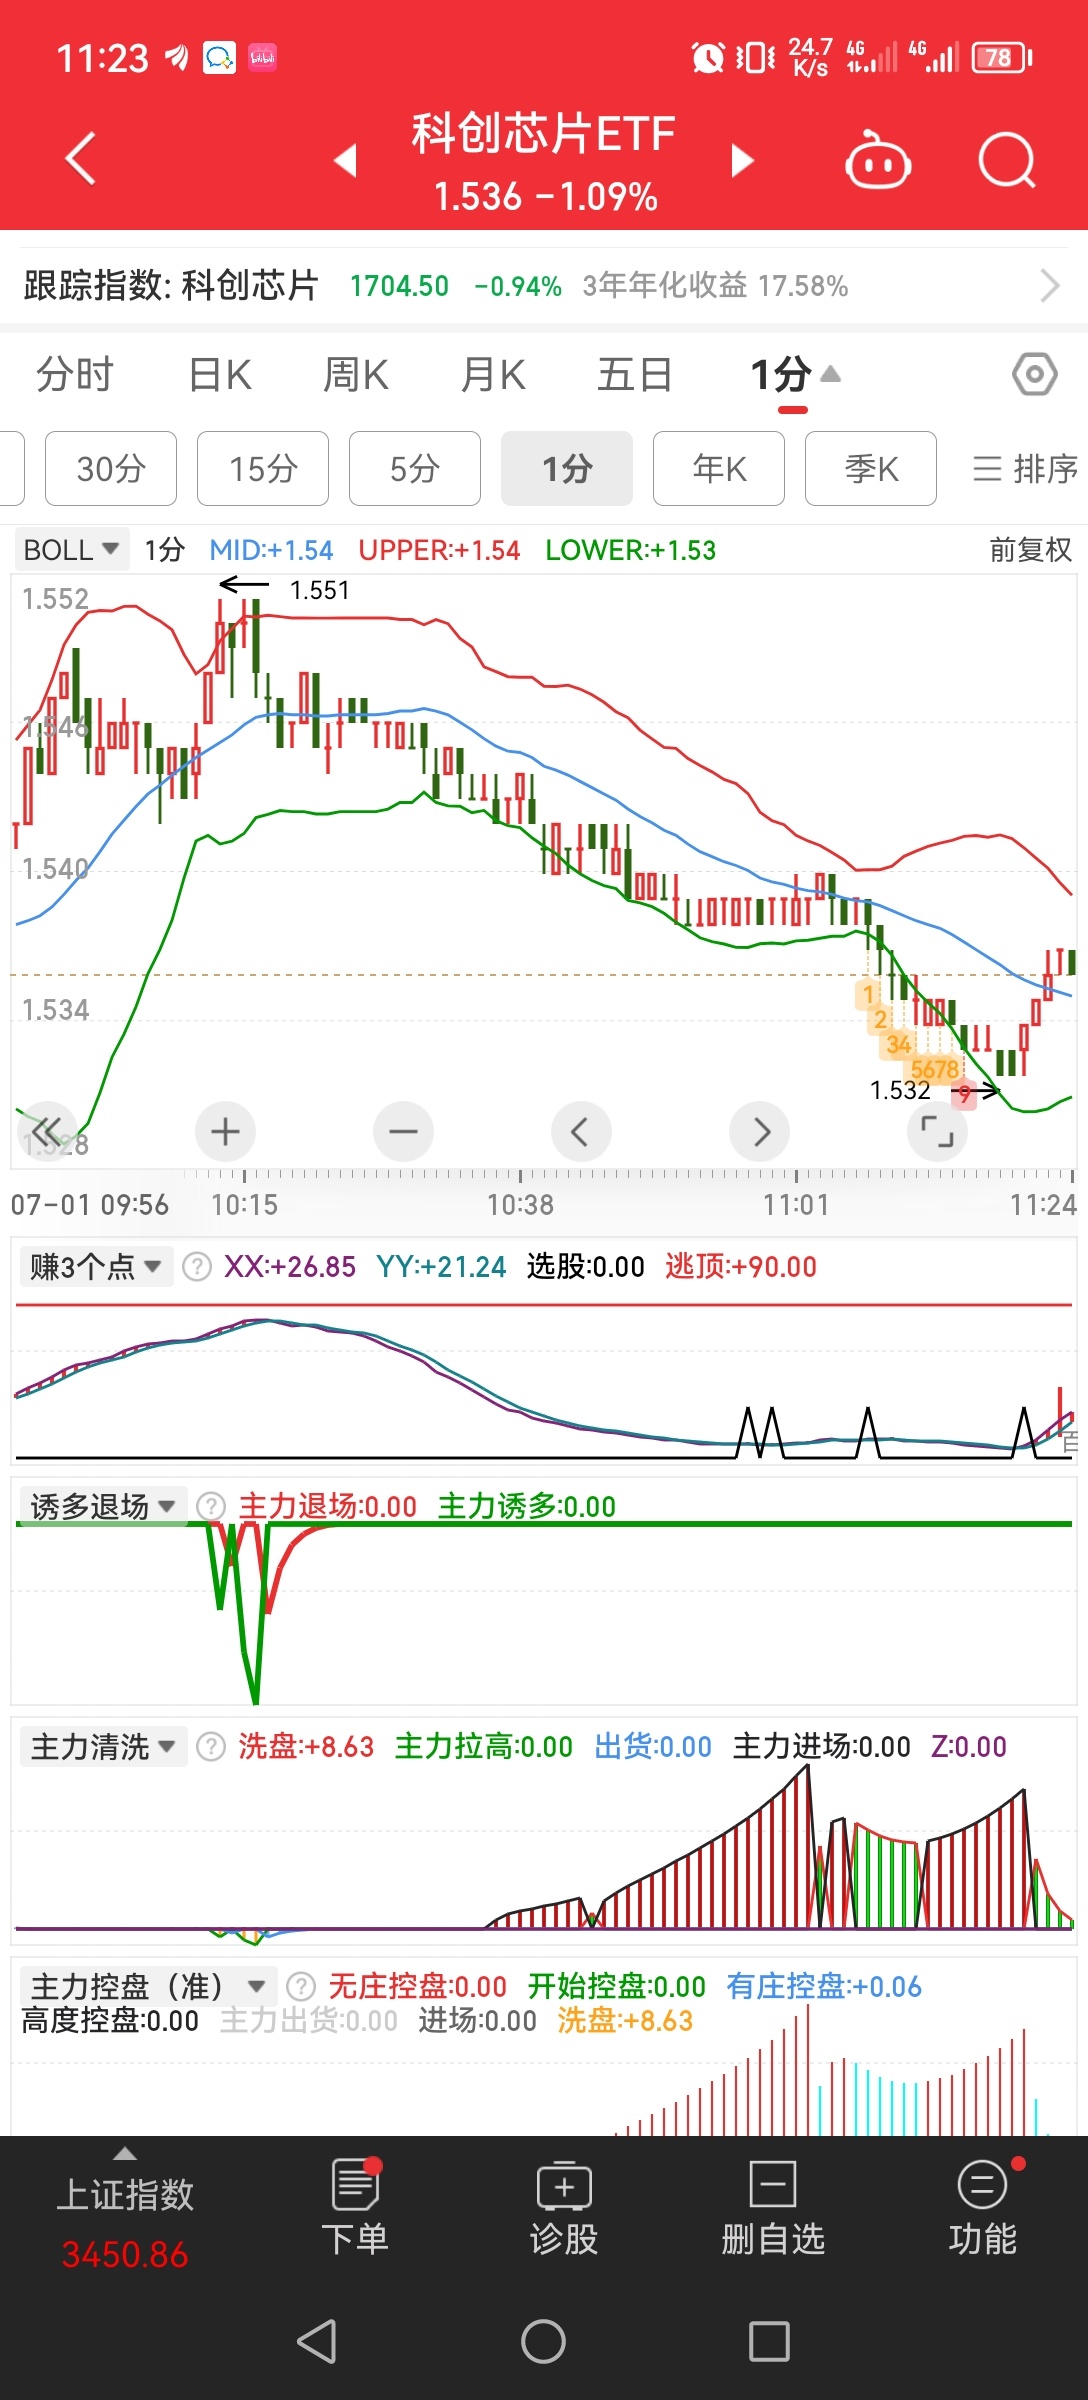Open help for 主力清洗 indicator
This screenshot has height=2400, width=1088.
click(210, 1747)
